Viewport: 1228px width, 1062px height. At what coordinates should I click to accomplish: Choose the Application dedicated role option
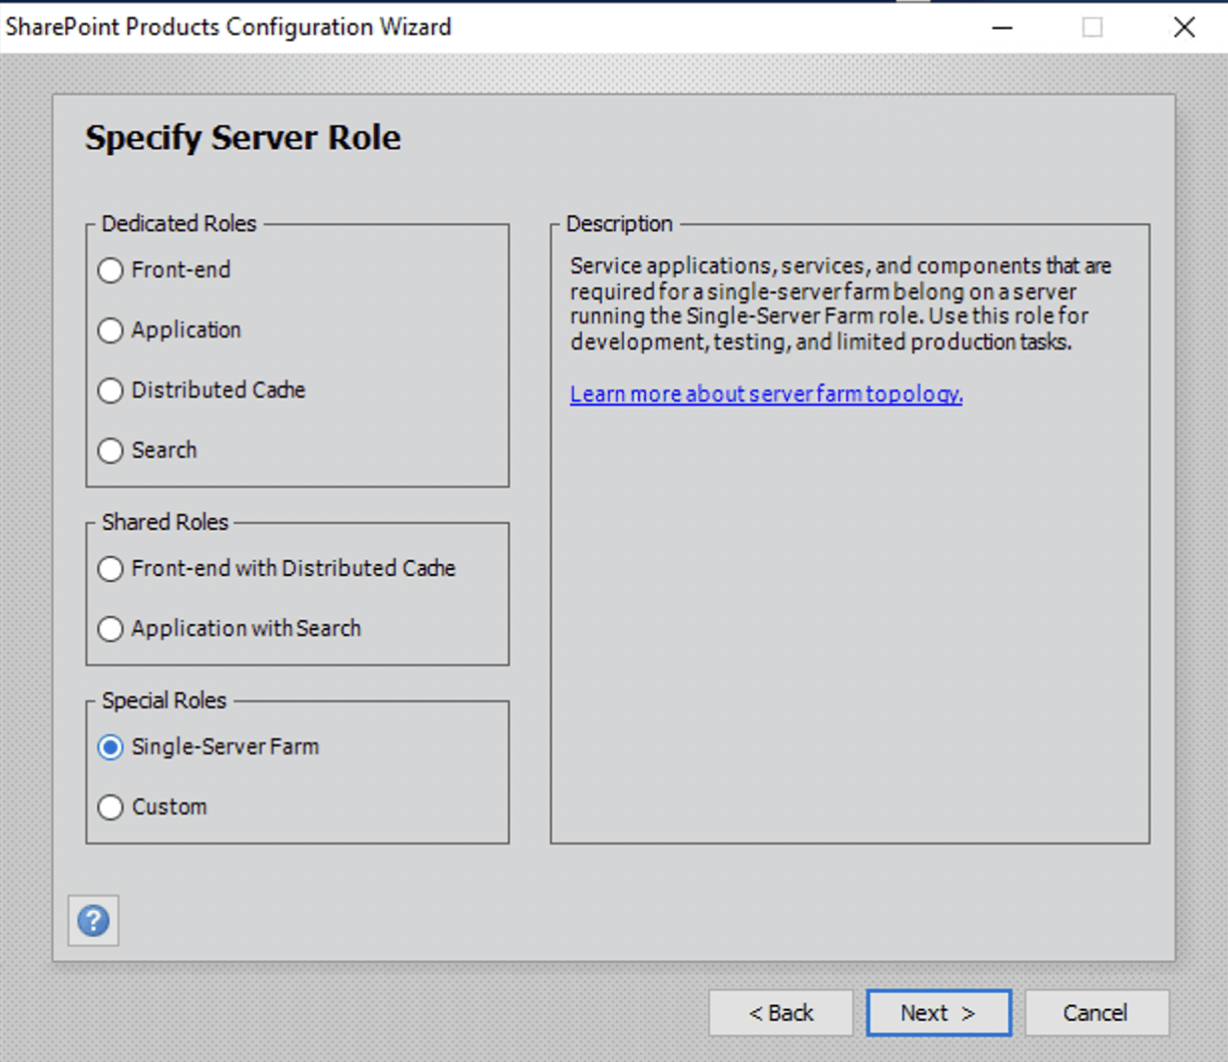(111, 330)
